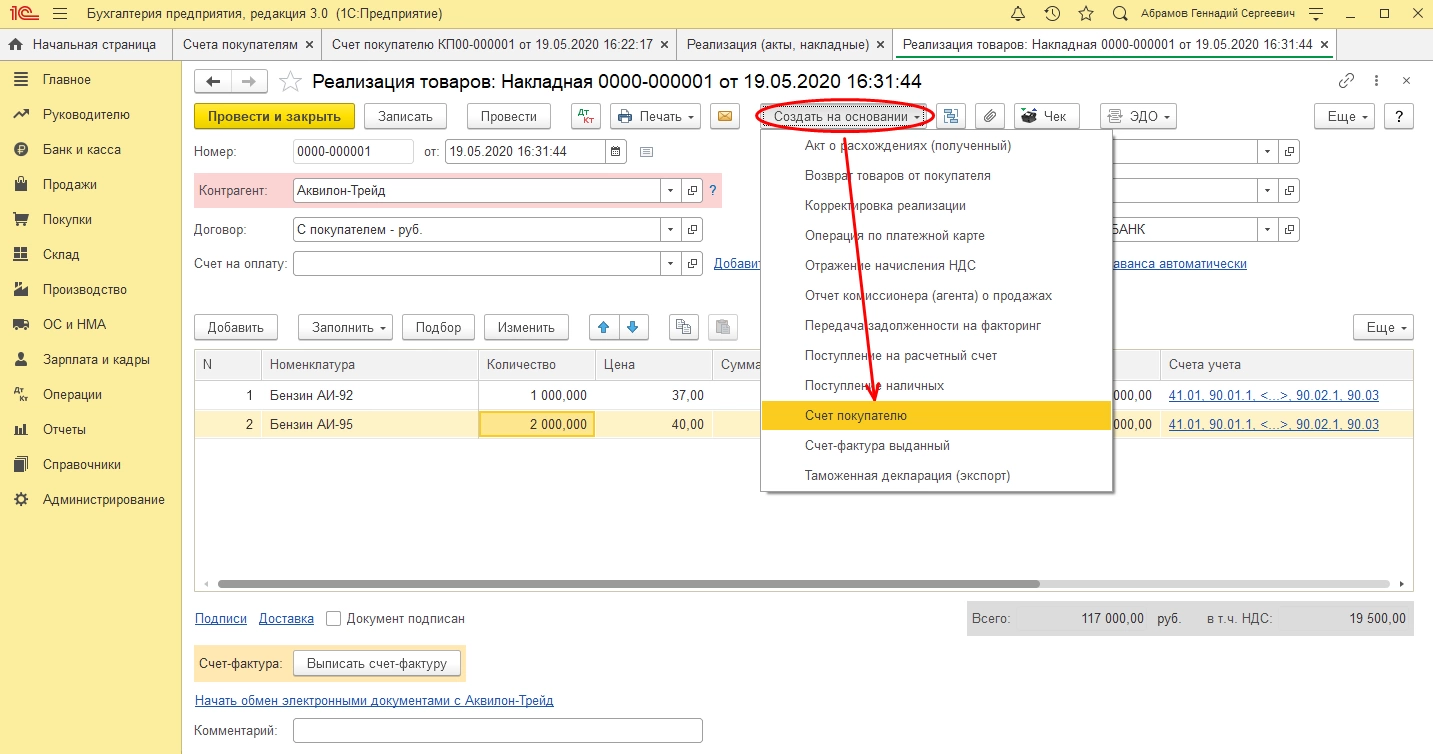This screenshot has height=754, width=1433.
Task: Click into the Комментарий input field
Action: 497,731
